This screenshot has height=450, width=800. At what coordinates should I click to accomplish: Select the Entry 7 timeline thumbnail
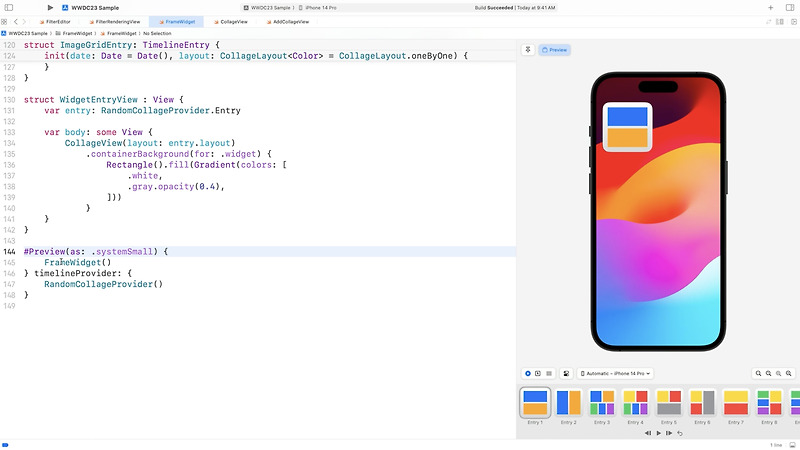tap(736, 403)
